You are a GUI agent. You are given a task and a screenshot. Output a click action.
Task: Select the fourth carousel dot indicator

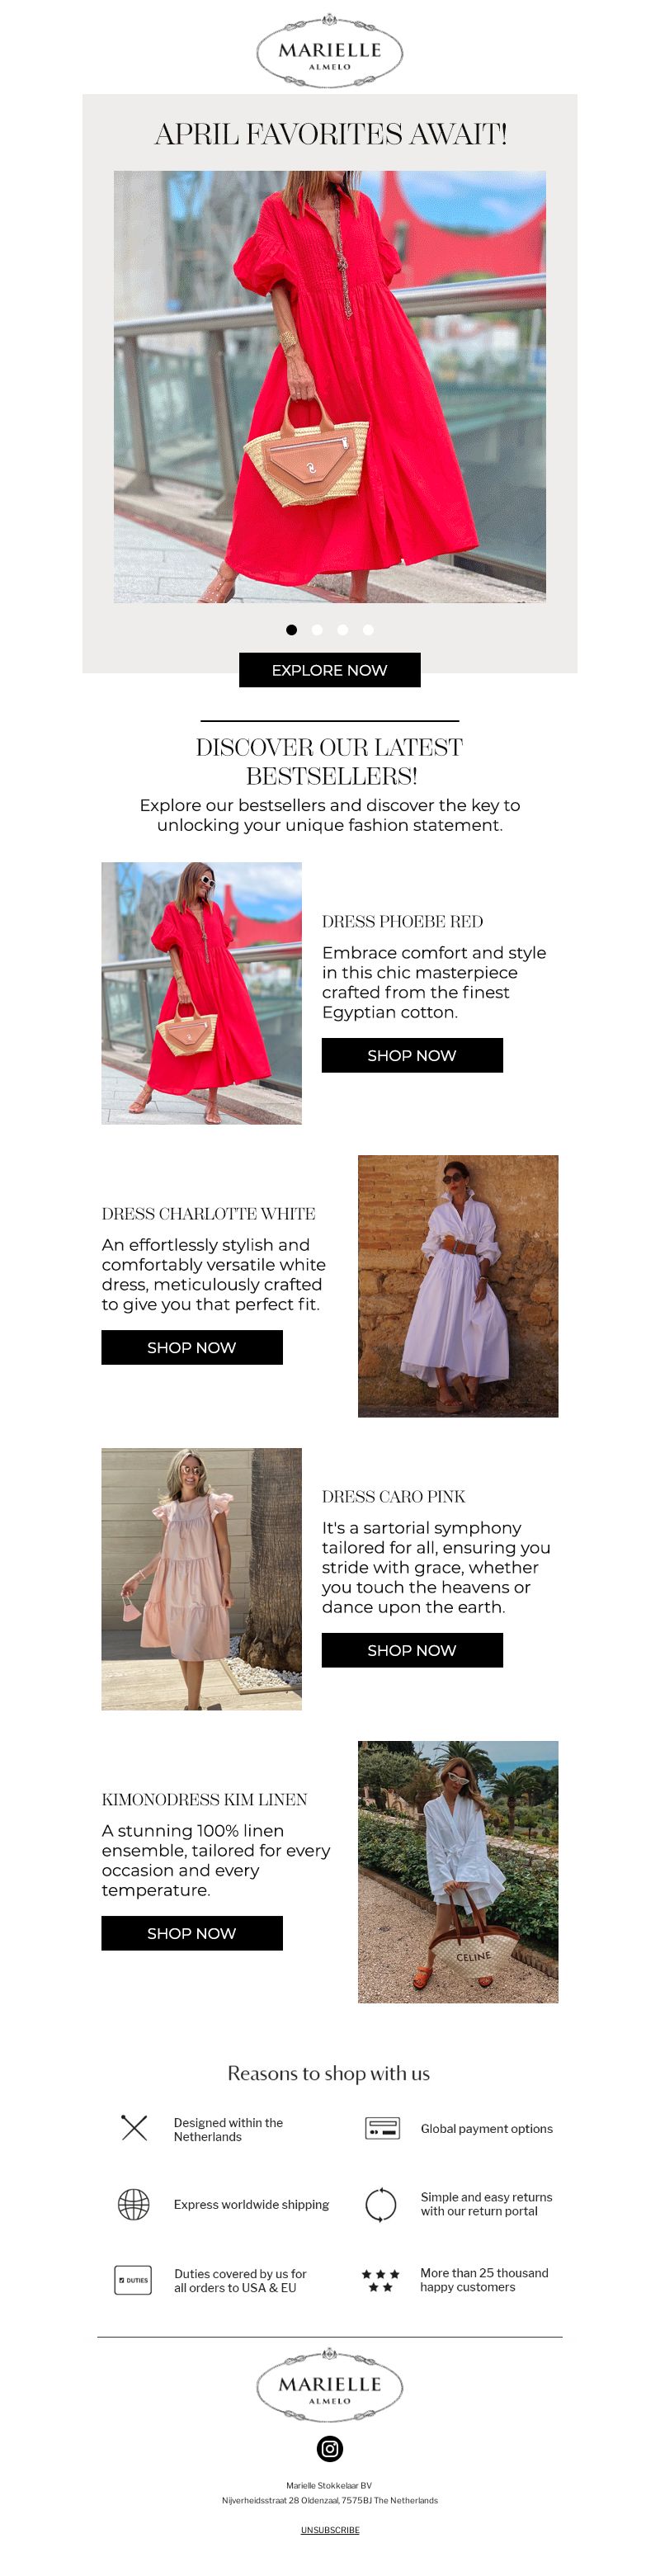368,630
